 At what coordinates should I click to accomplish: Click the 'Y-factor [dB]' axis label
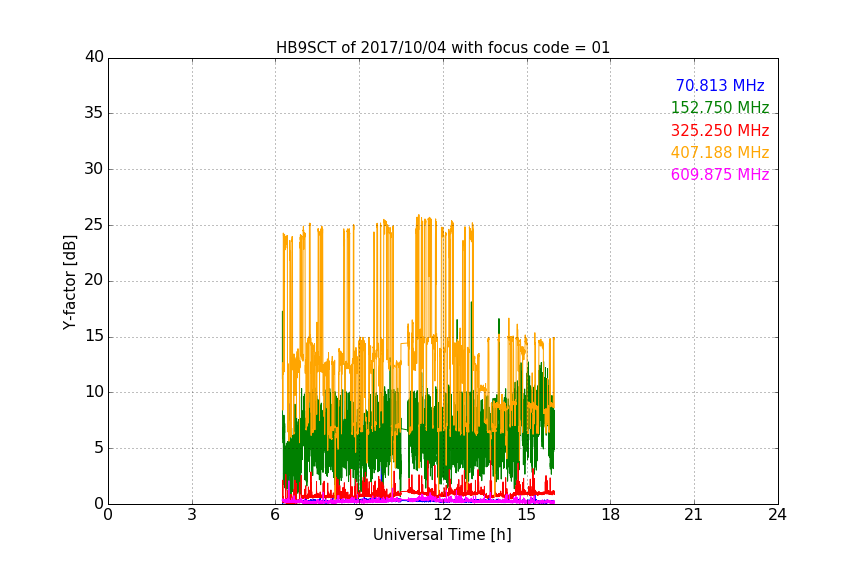[69, 282]
